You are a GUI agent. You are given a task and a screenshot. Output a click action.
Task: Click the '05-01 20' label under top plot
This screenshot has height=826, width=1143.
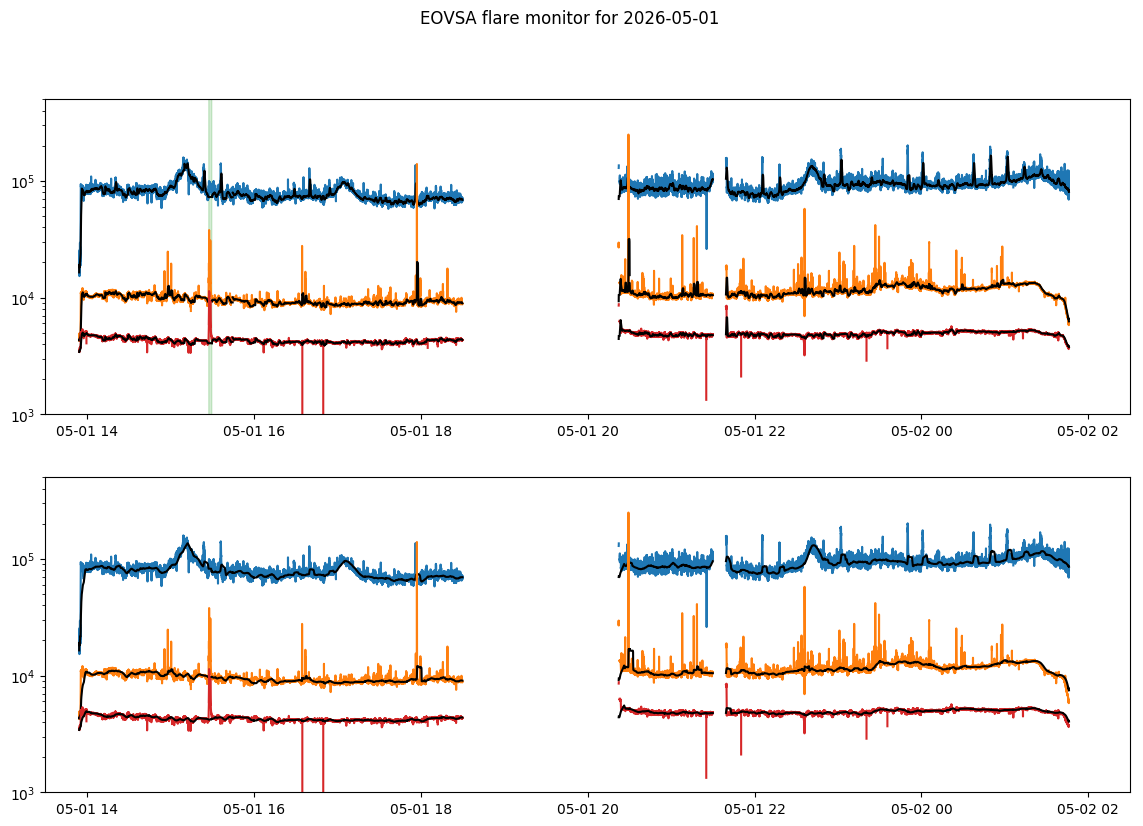(x=588, y=431)
